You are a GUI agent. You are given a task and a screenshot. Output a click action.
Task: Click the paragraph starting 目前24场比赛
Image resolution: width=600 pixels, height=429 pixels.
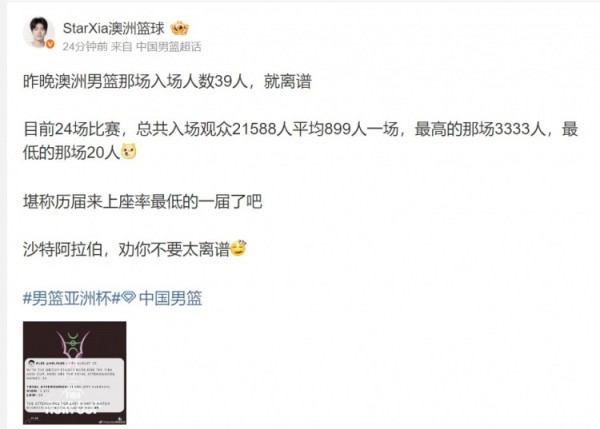pos(300,140)
